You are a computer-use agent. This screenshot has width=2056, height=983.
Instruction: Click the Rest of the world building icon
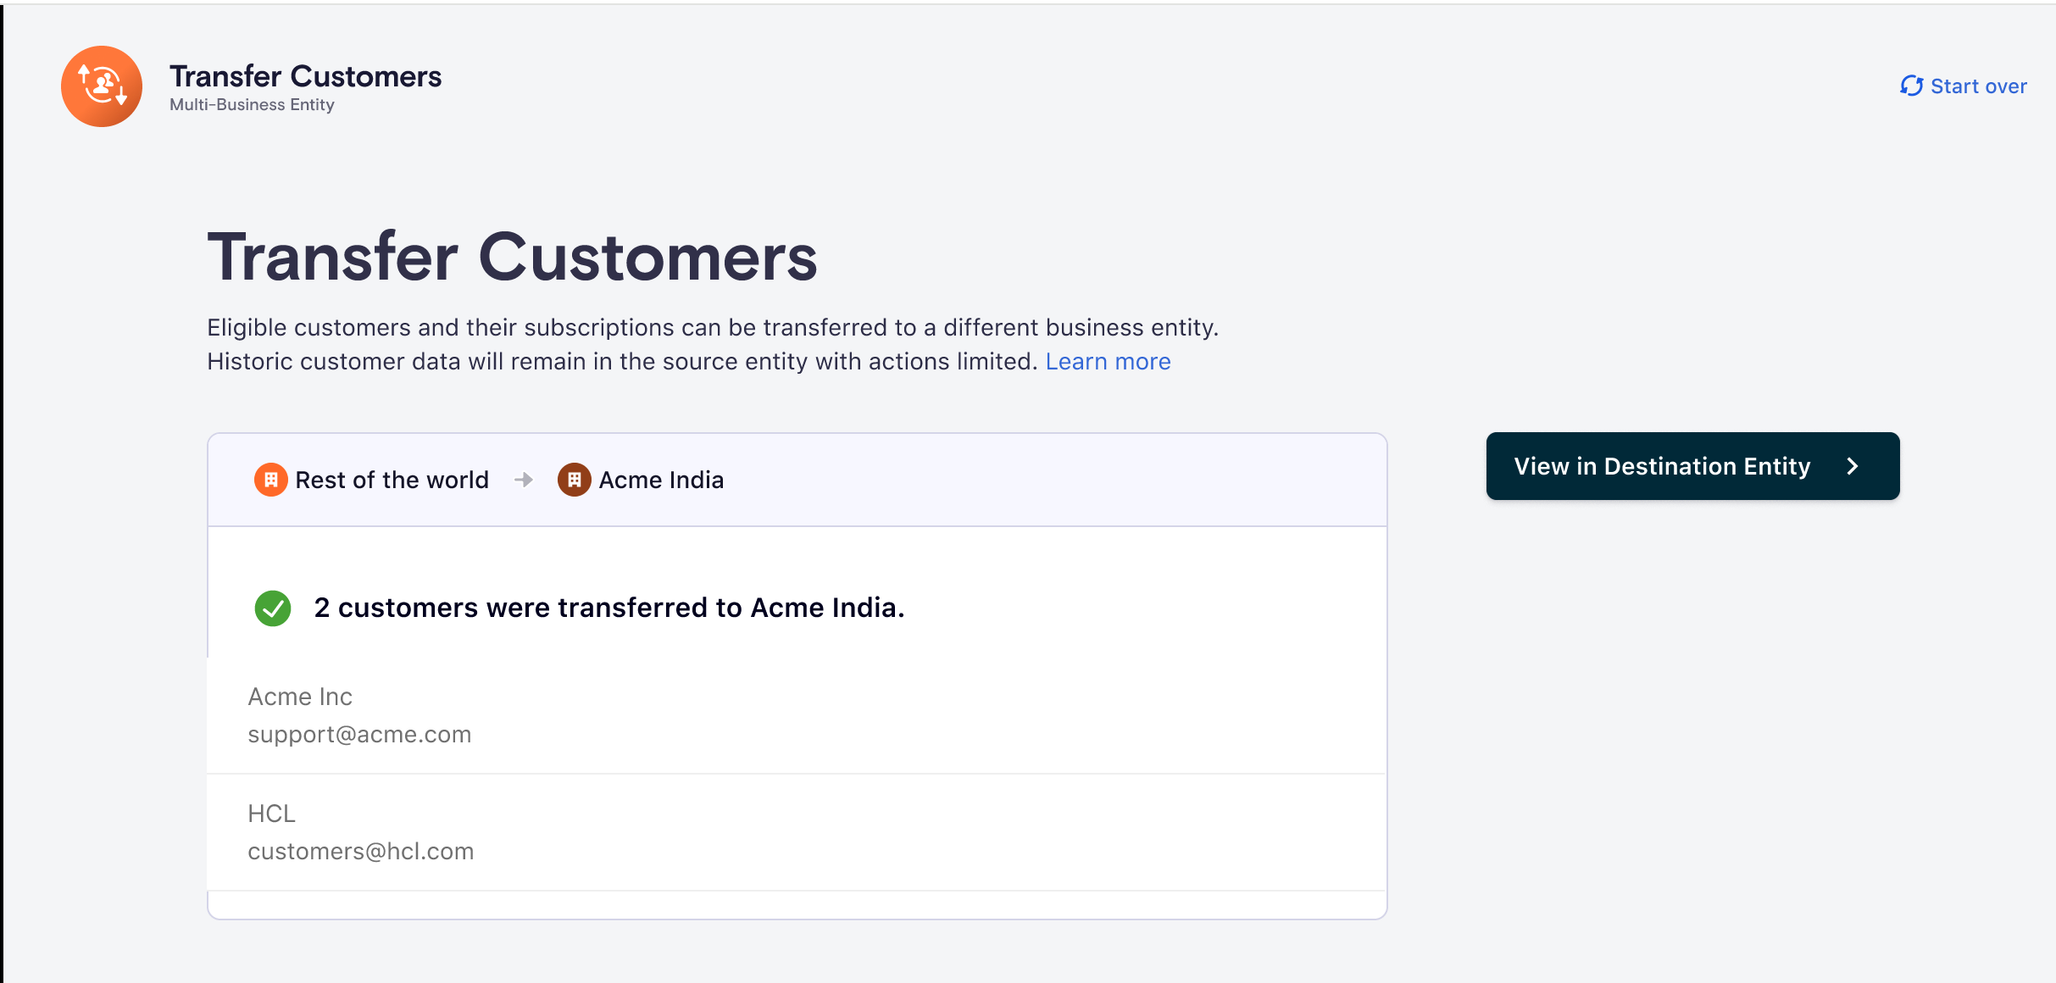tap(270, 480)
